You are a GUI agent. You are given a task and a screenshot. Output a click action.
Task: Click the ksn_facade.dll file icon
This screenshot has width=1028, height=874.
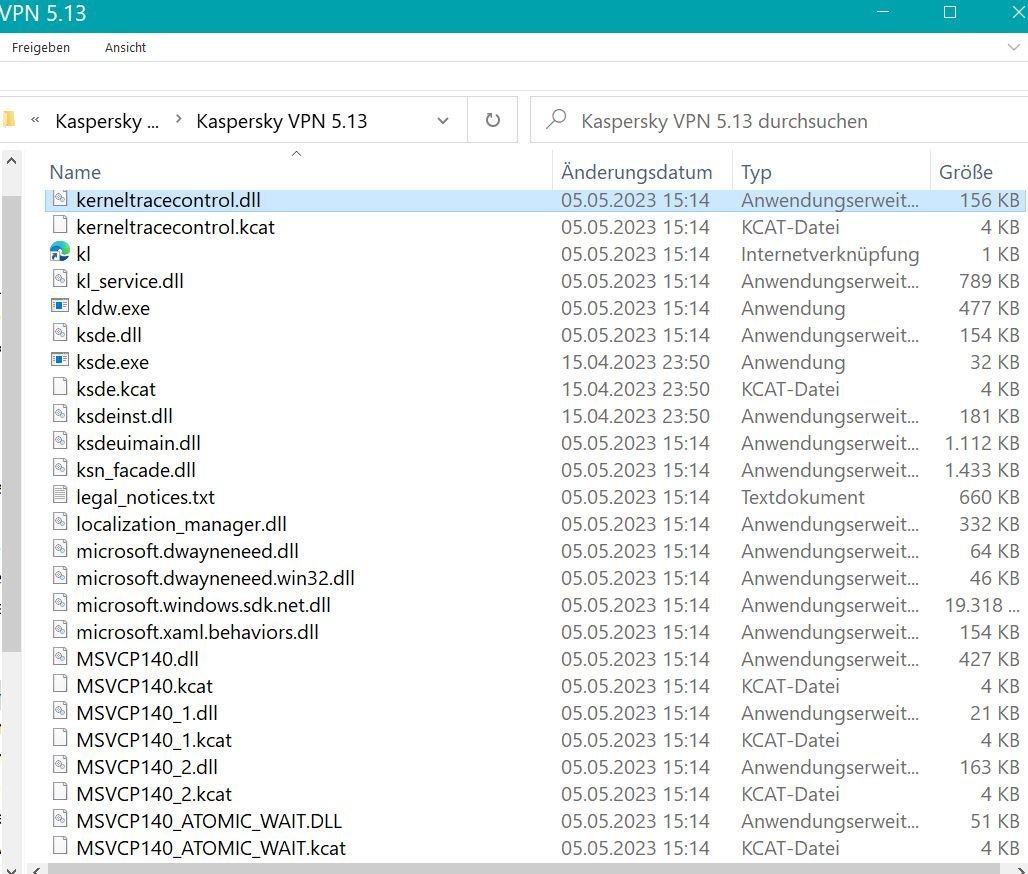tap(60, 470)
